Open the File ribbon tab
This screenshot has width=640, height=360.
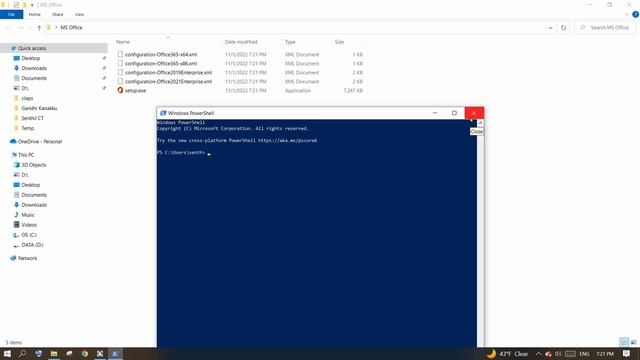coord(11,14)
